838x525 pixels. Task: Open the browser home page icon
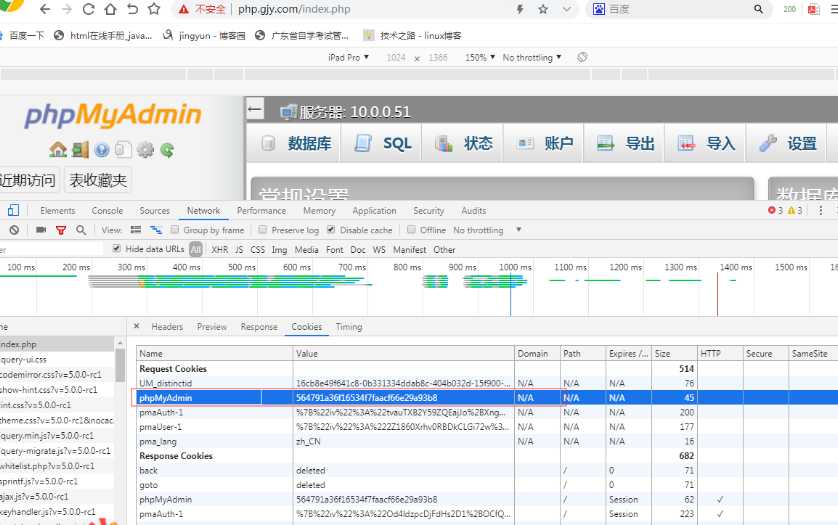coord(110,9)
